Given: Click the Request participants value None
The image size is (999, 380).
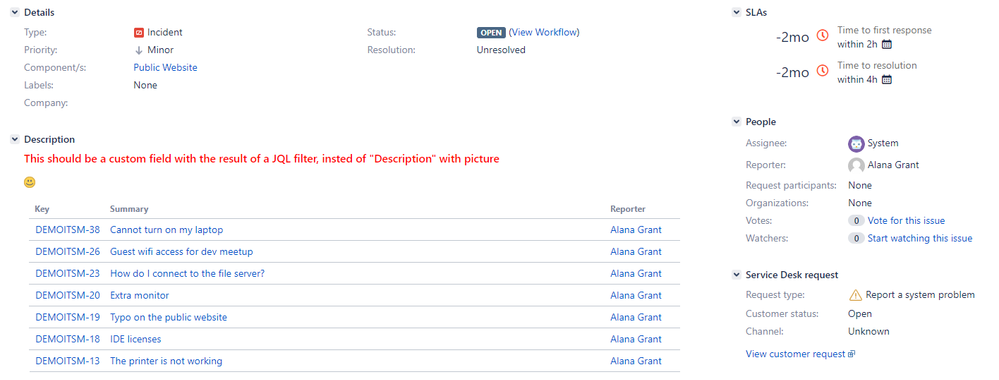Looking at the screenshot, I should 860,186.
